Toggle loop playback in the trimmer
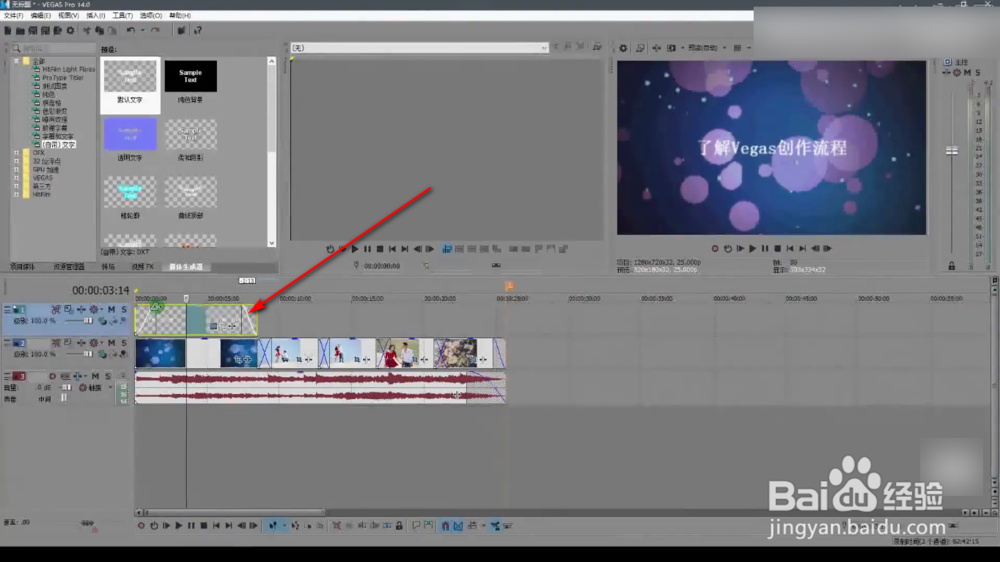This screenshot has height=562, width=1000. tap(330, 249)
